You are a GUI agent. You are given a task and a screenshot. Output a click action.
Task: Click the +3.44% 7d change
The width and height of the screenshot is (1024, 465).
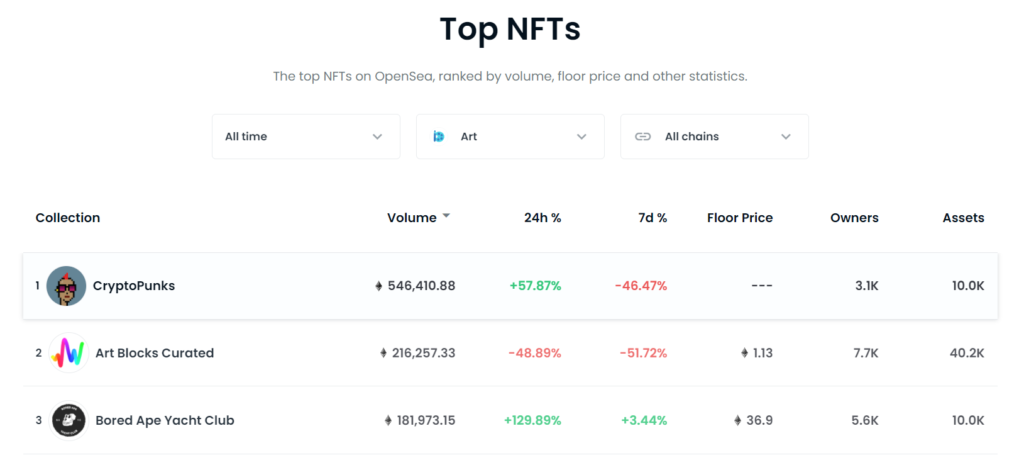click(645, 421)
